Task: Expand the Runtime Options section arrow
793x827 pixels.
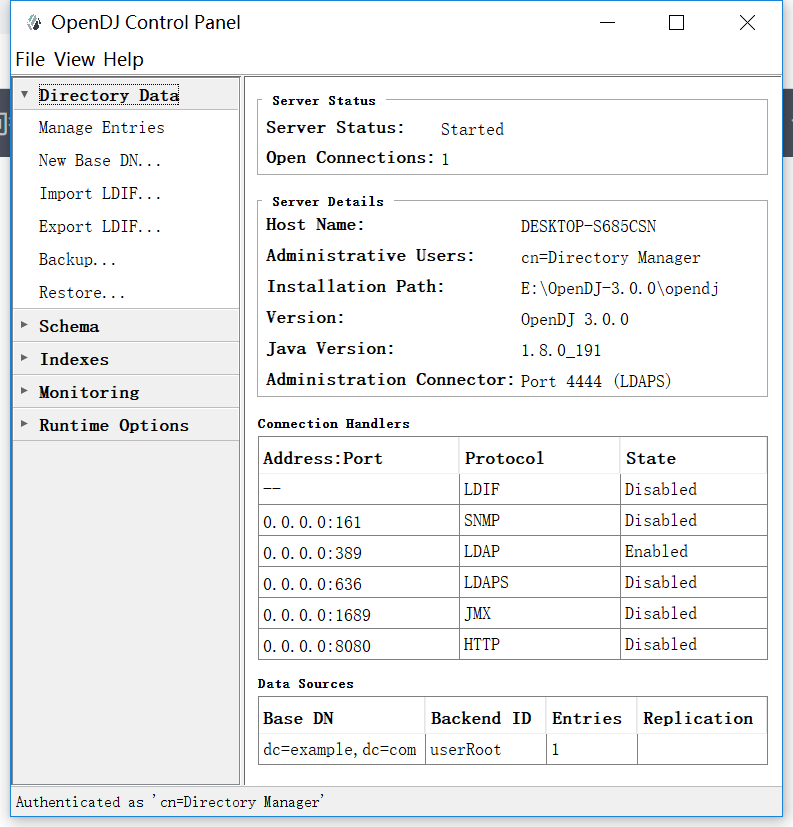Action: click(24, 424)
